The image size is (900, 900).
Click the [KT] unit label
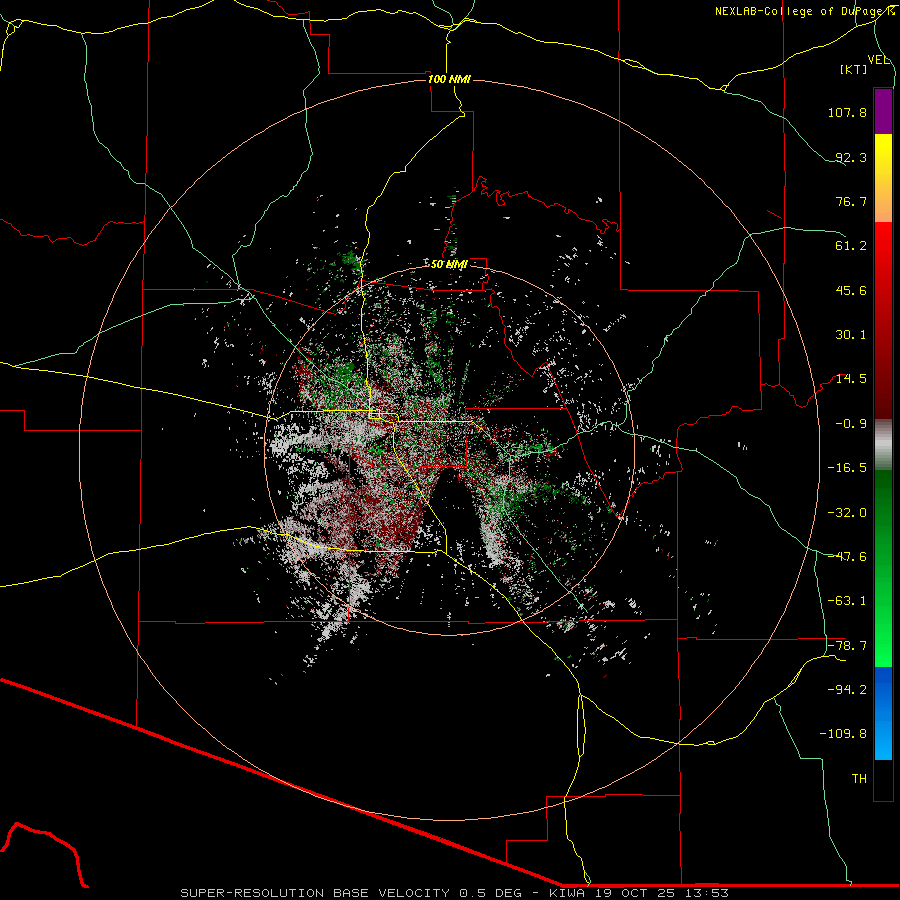pos(854,69)
